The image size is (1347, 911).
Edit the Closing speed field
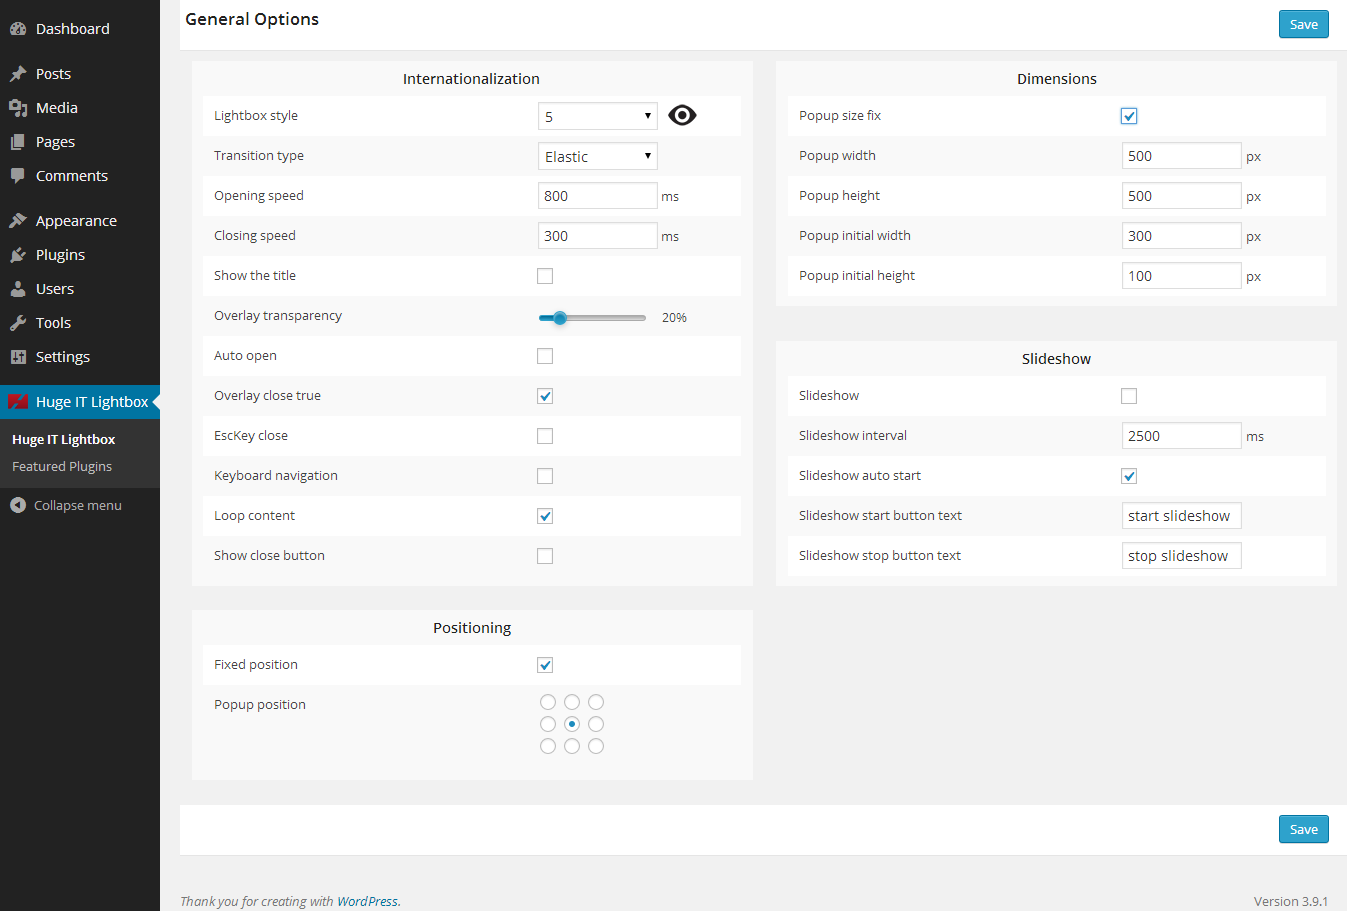coord(598,236)
